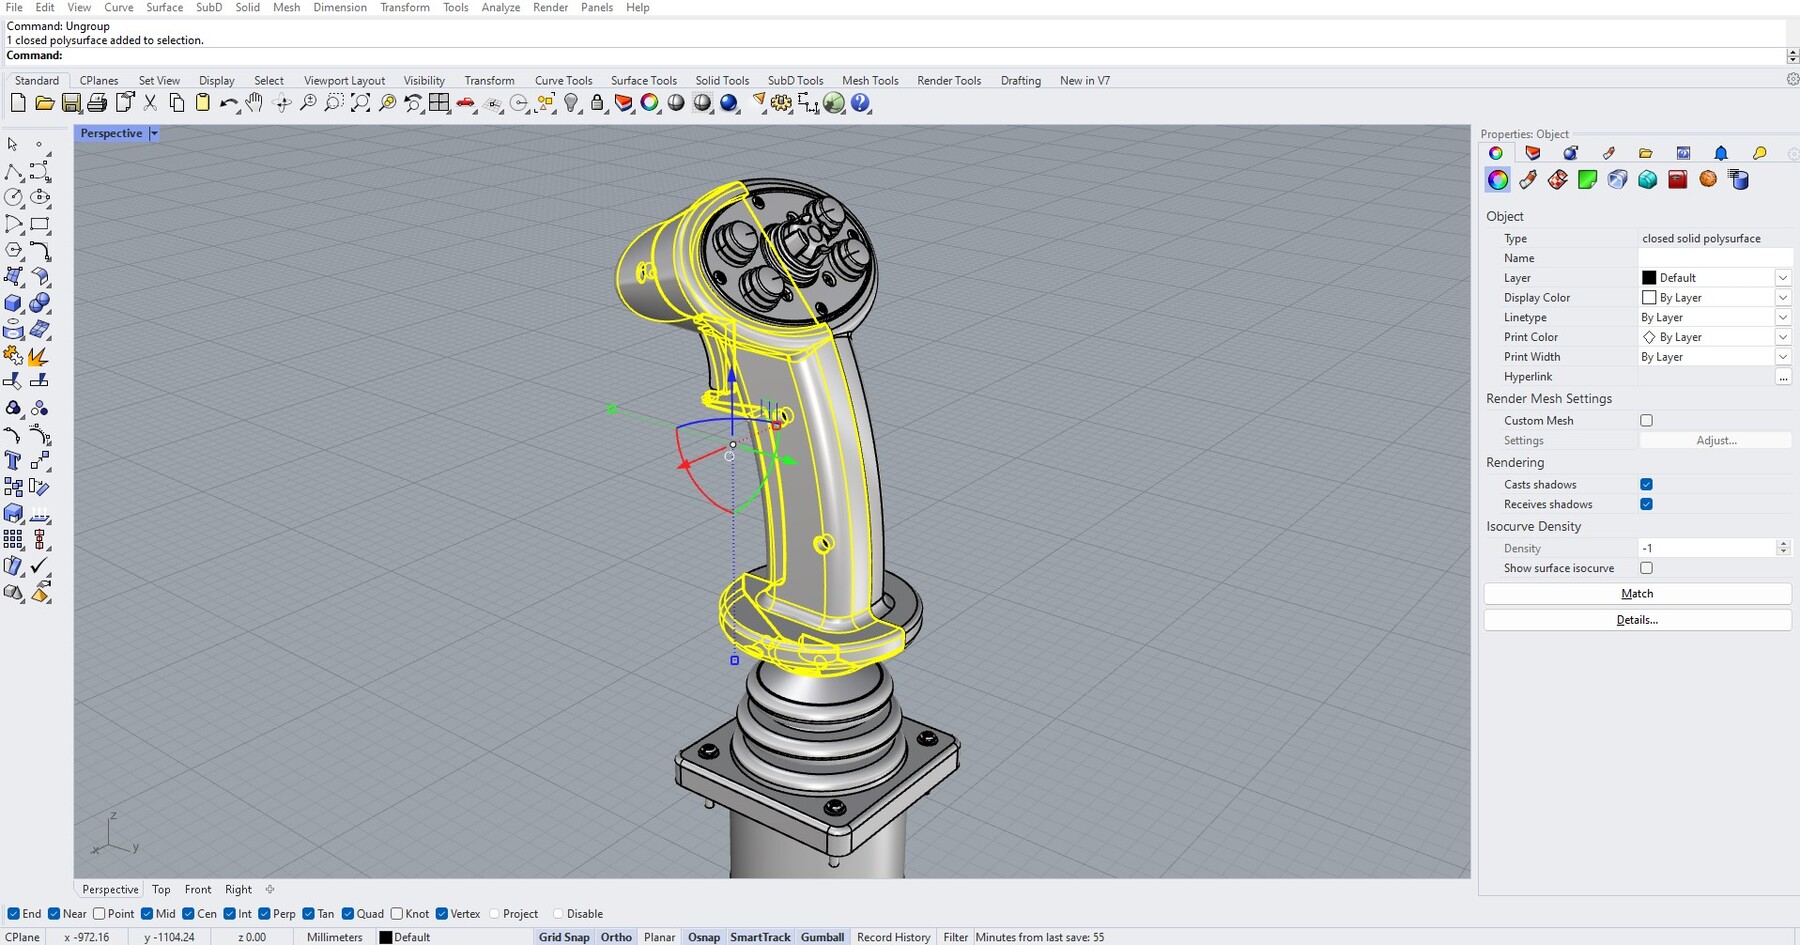Open the Material page in Properties panel
The height and width of the screenshot is (945, 1800).
pos(1527,180)
